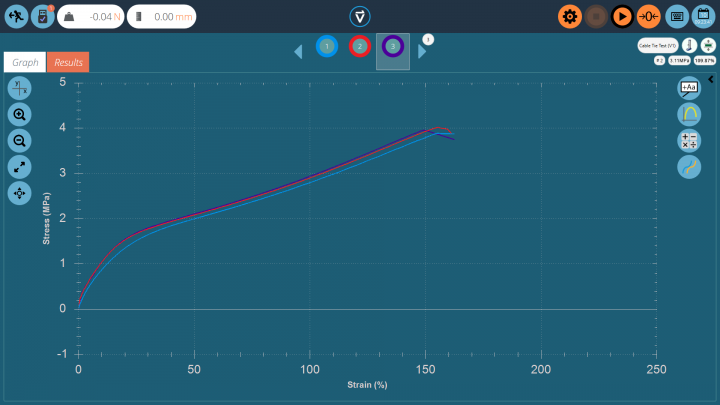Open the on-screen keyboard icon
This screenshot has width=720, height=405.
click(677, 16)
